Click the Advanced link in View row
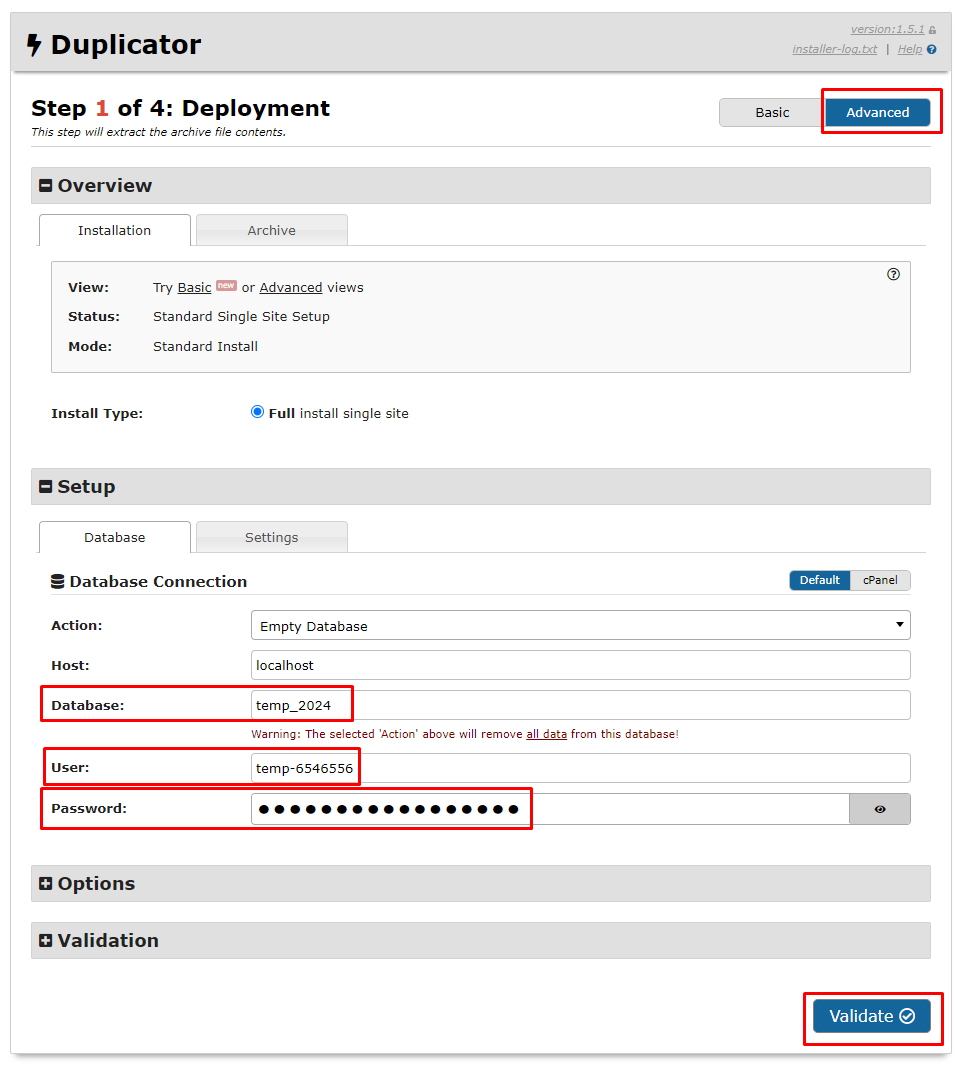 [291, 288]
